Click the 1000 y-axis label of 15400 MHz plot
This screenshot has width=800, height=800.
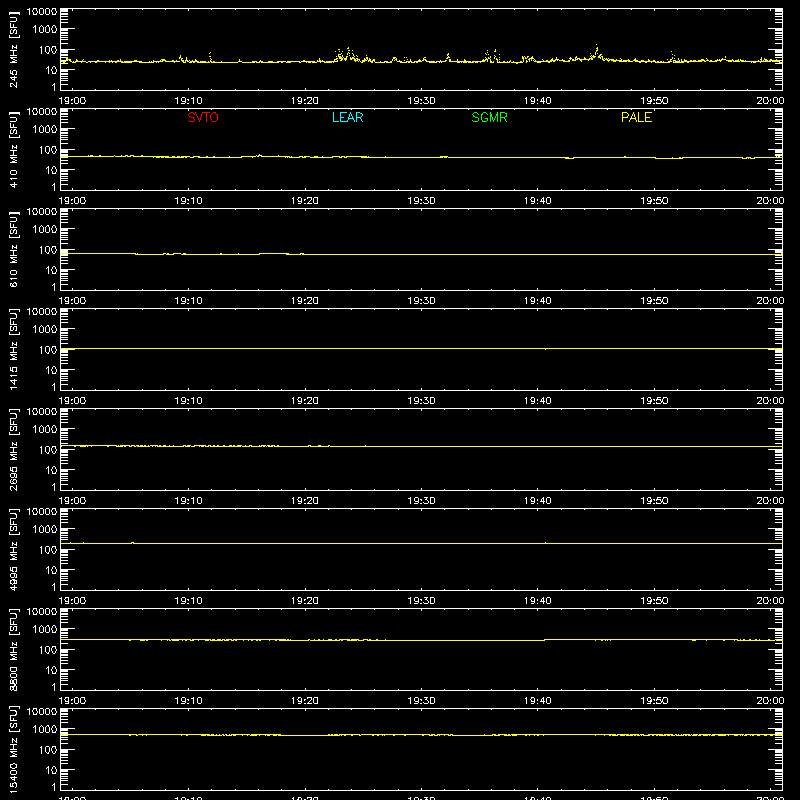[45, 729]
